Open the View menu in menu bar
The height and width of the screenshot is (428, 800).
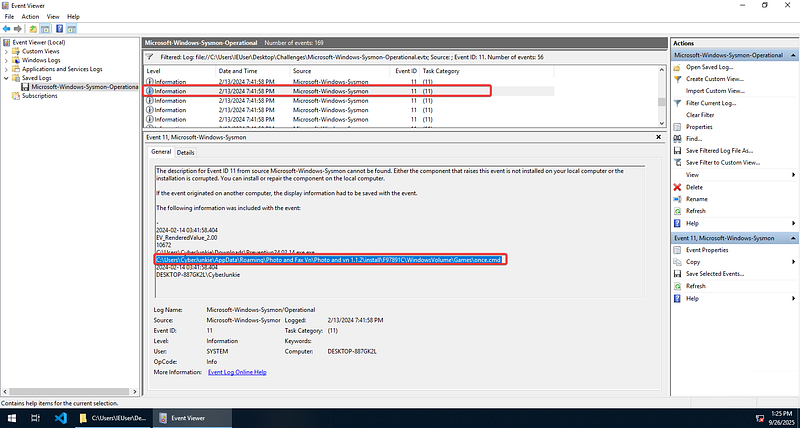[53, 17]
